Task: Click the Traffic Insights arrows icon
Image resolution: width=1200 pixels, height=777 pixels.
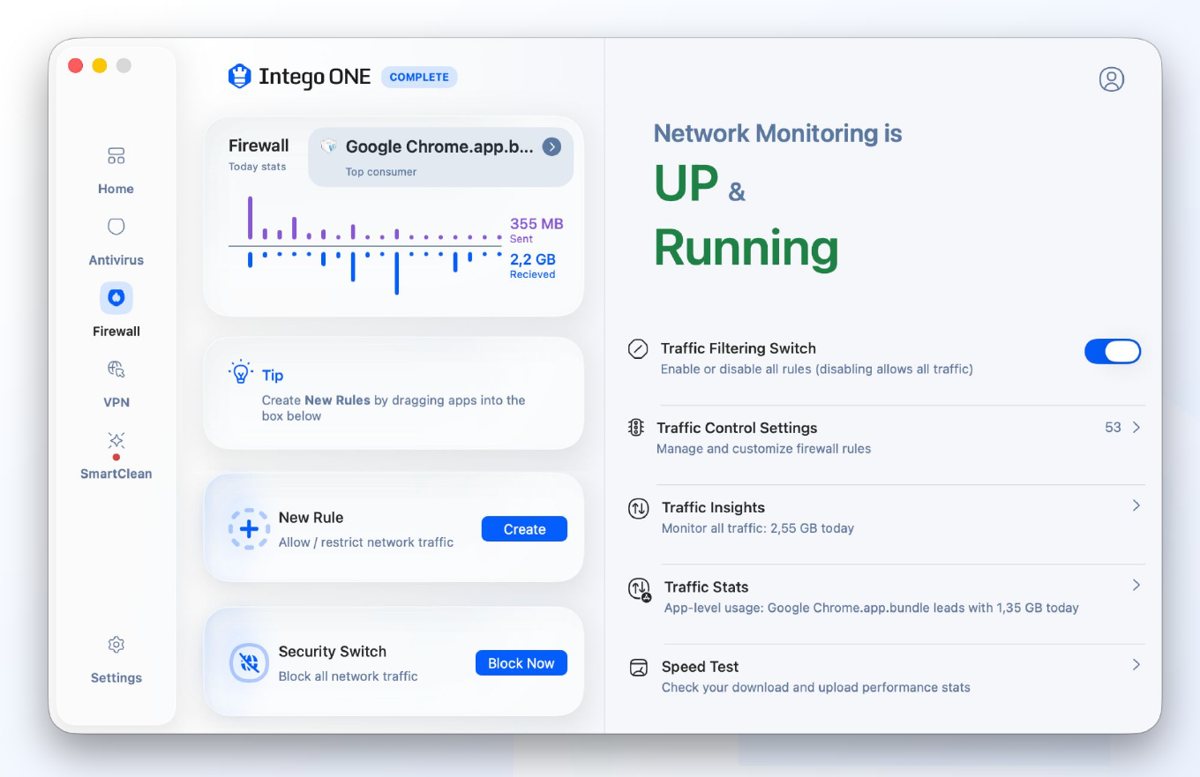Action: pos(638,508)
